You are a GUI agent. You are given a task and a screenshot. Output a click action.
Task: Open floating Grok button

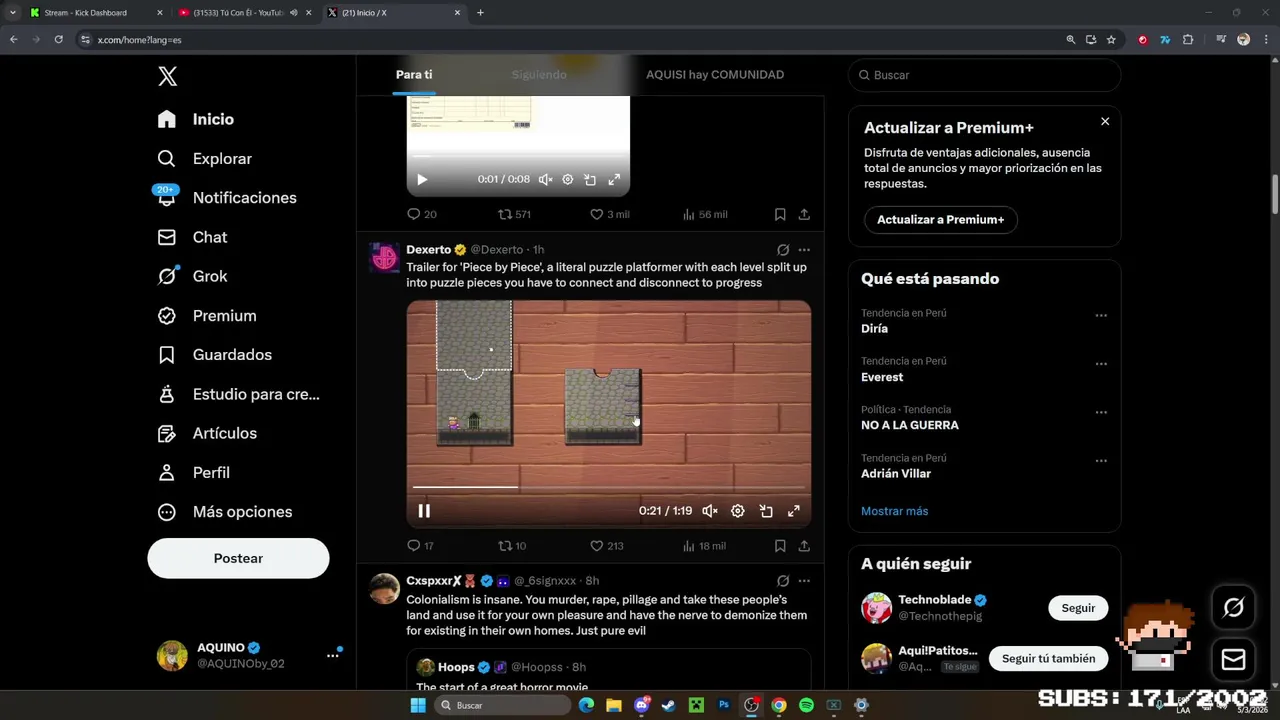(x=1234, y=607)
